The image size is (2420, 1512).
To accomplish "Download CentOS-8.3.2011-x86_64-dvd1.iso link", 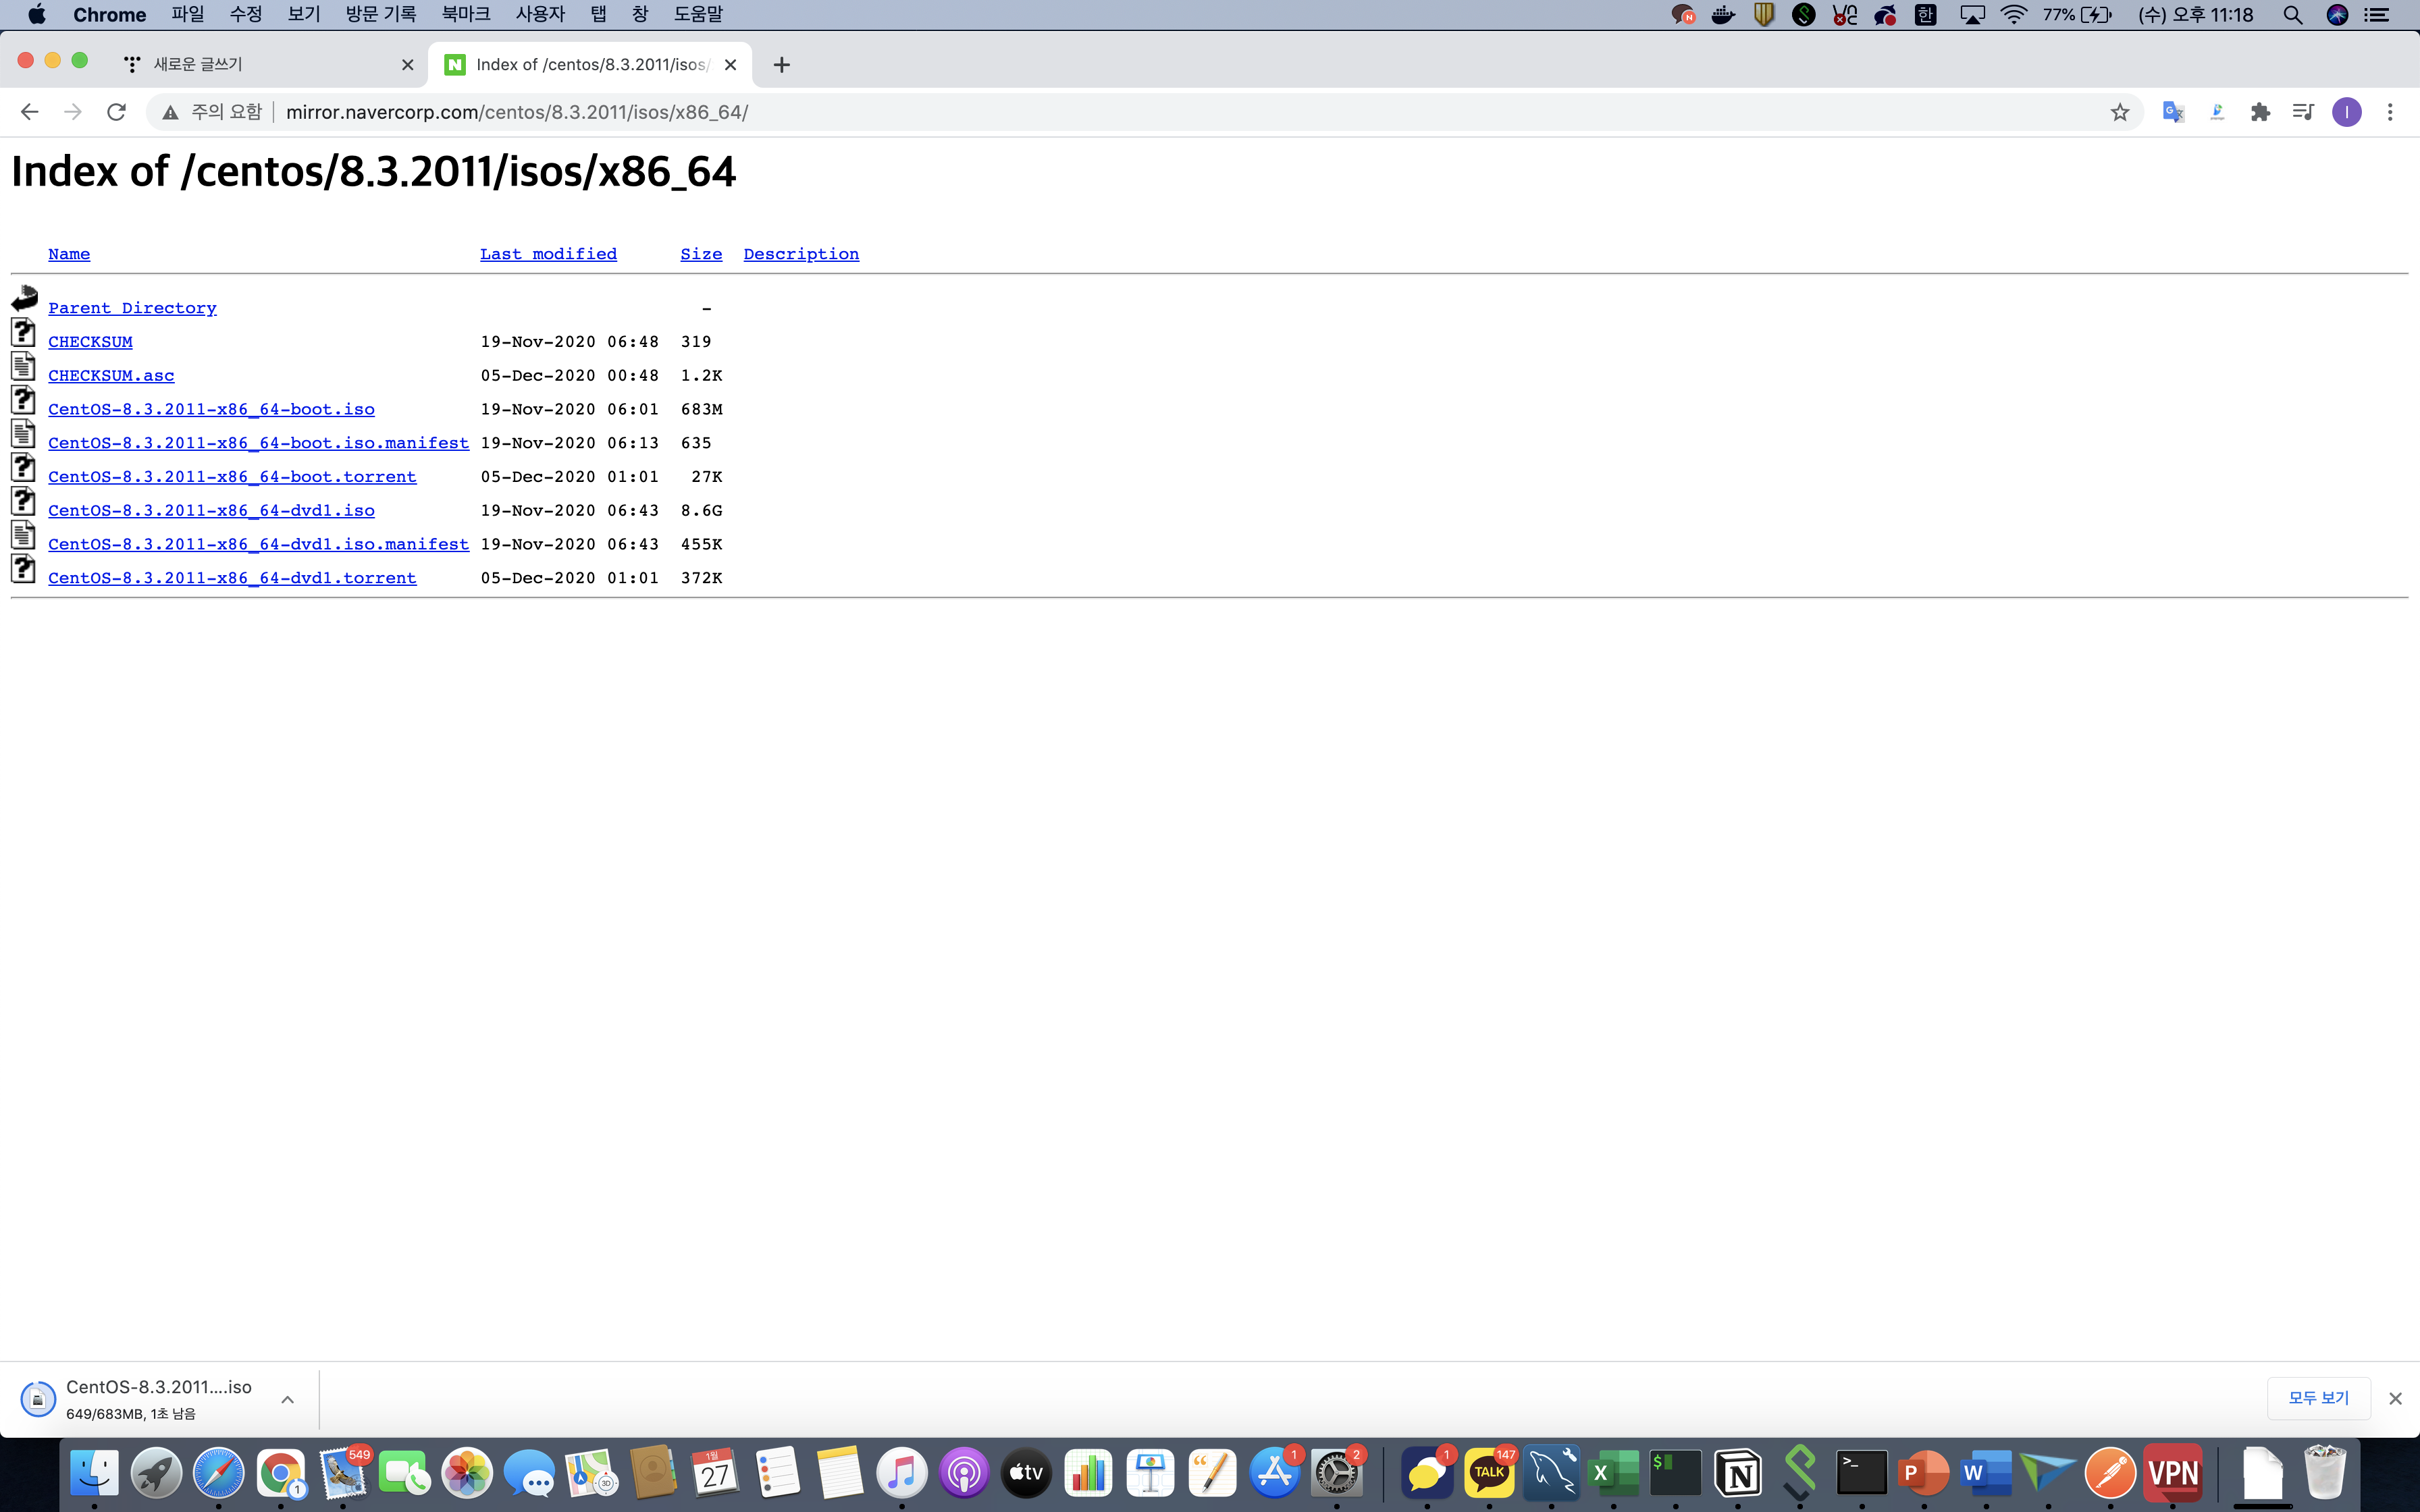I will tap(211, 511).
